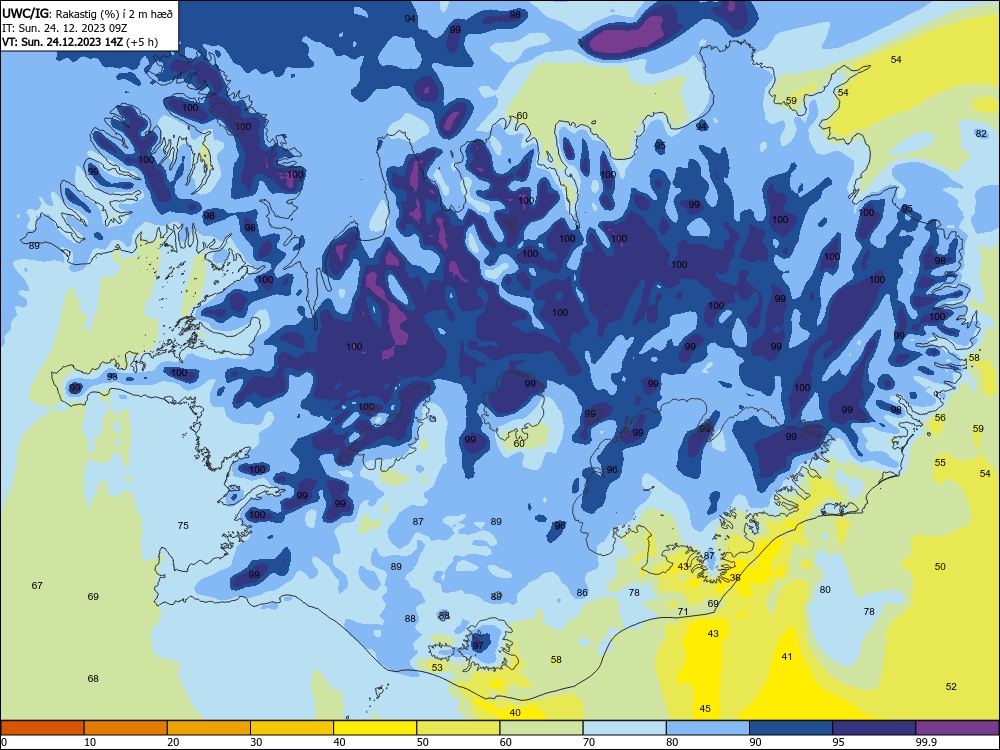Click the 'UWC/IG: Rakastig (%) í 2 m hæð' title

[x=87, y=13]
